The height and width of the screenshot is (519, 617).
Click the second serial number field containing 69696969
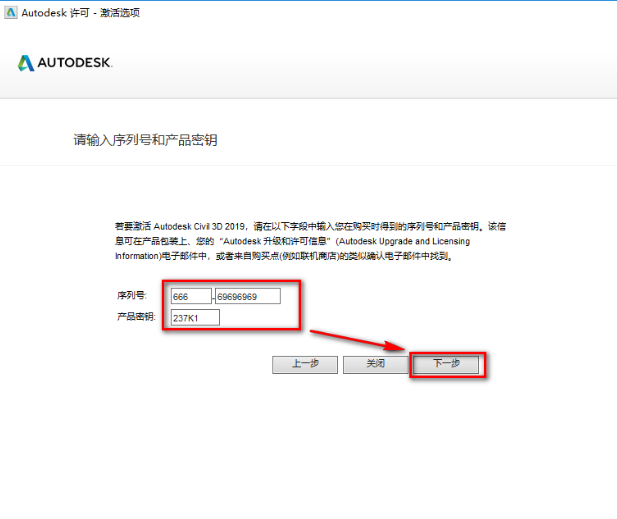[248, 296]
